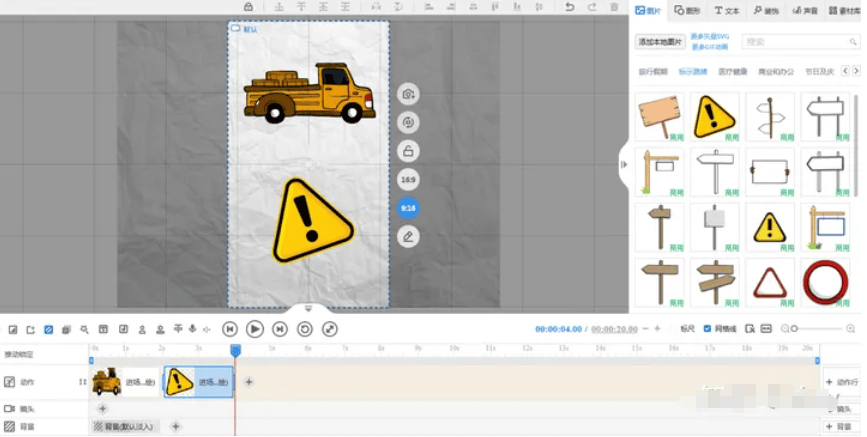Click the camera snapshot icon beside canvas
Viewport: 867px width, 437px height.
(x=408, y=94)
